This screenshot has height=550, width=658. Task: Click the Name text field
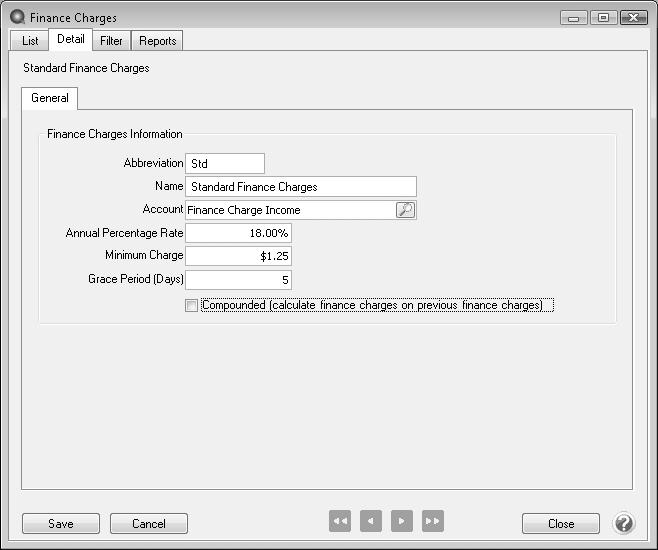(300, 187)
